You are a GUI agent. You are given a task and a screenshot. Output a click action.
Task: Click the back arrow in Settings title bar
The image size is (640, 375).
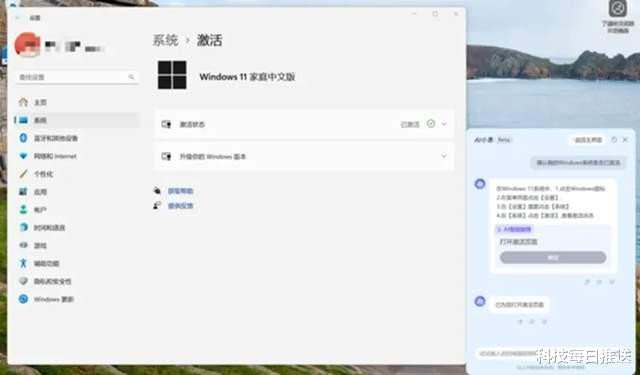[x=17, y=18]
